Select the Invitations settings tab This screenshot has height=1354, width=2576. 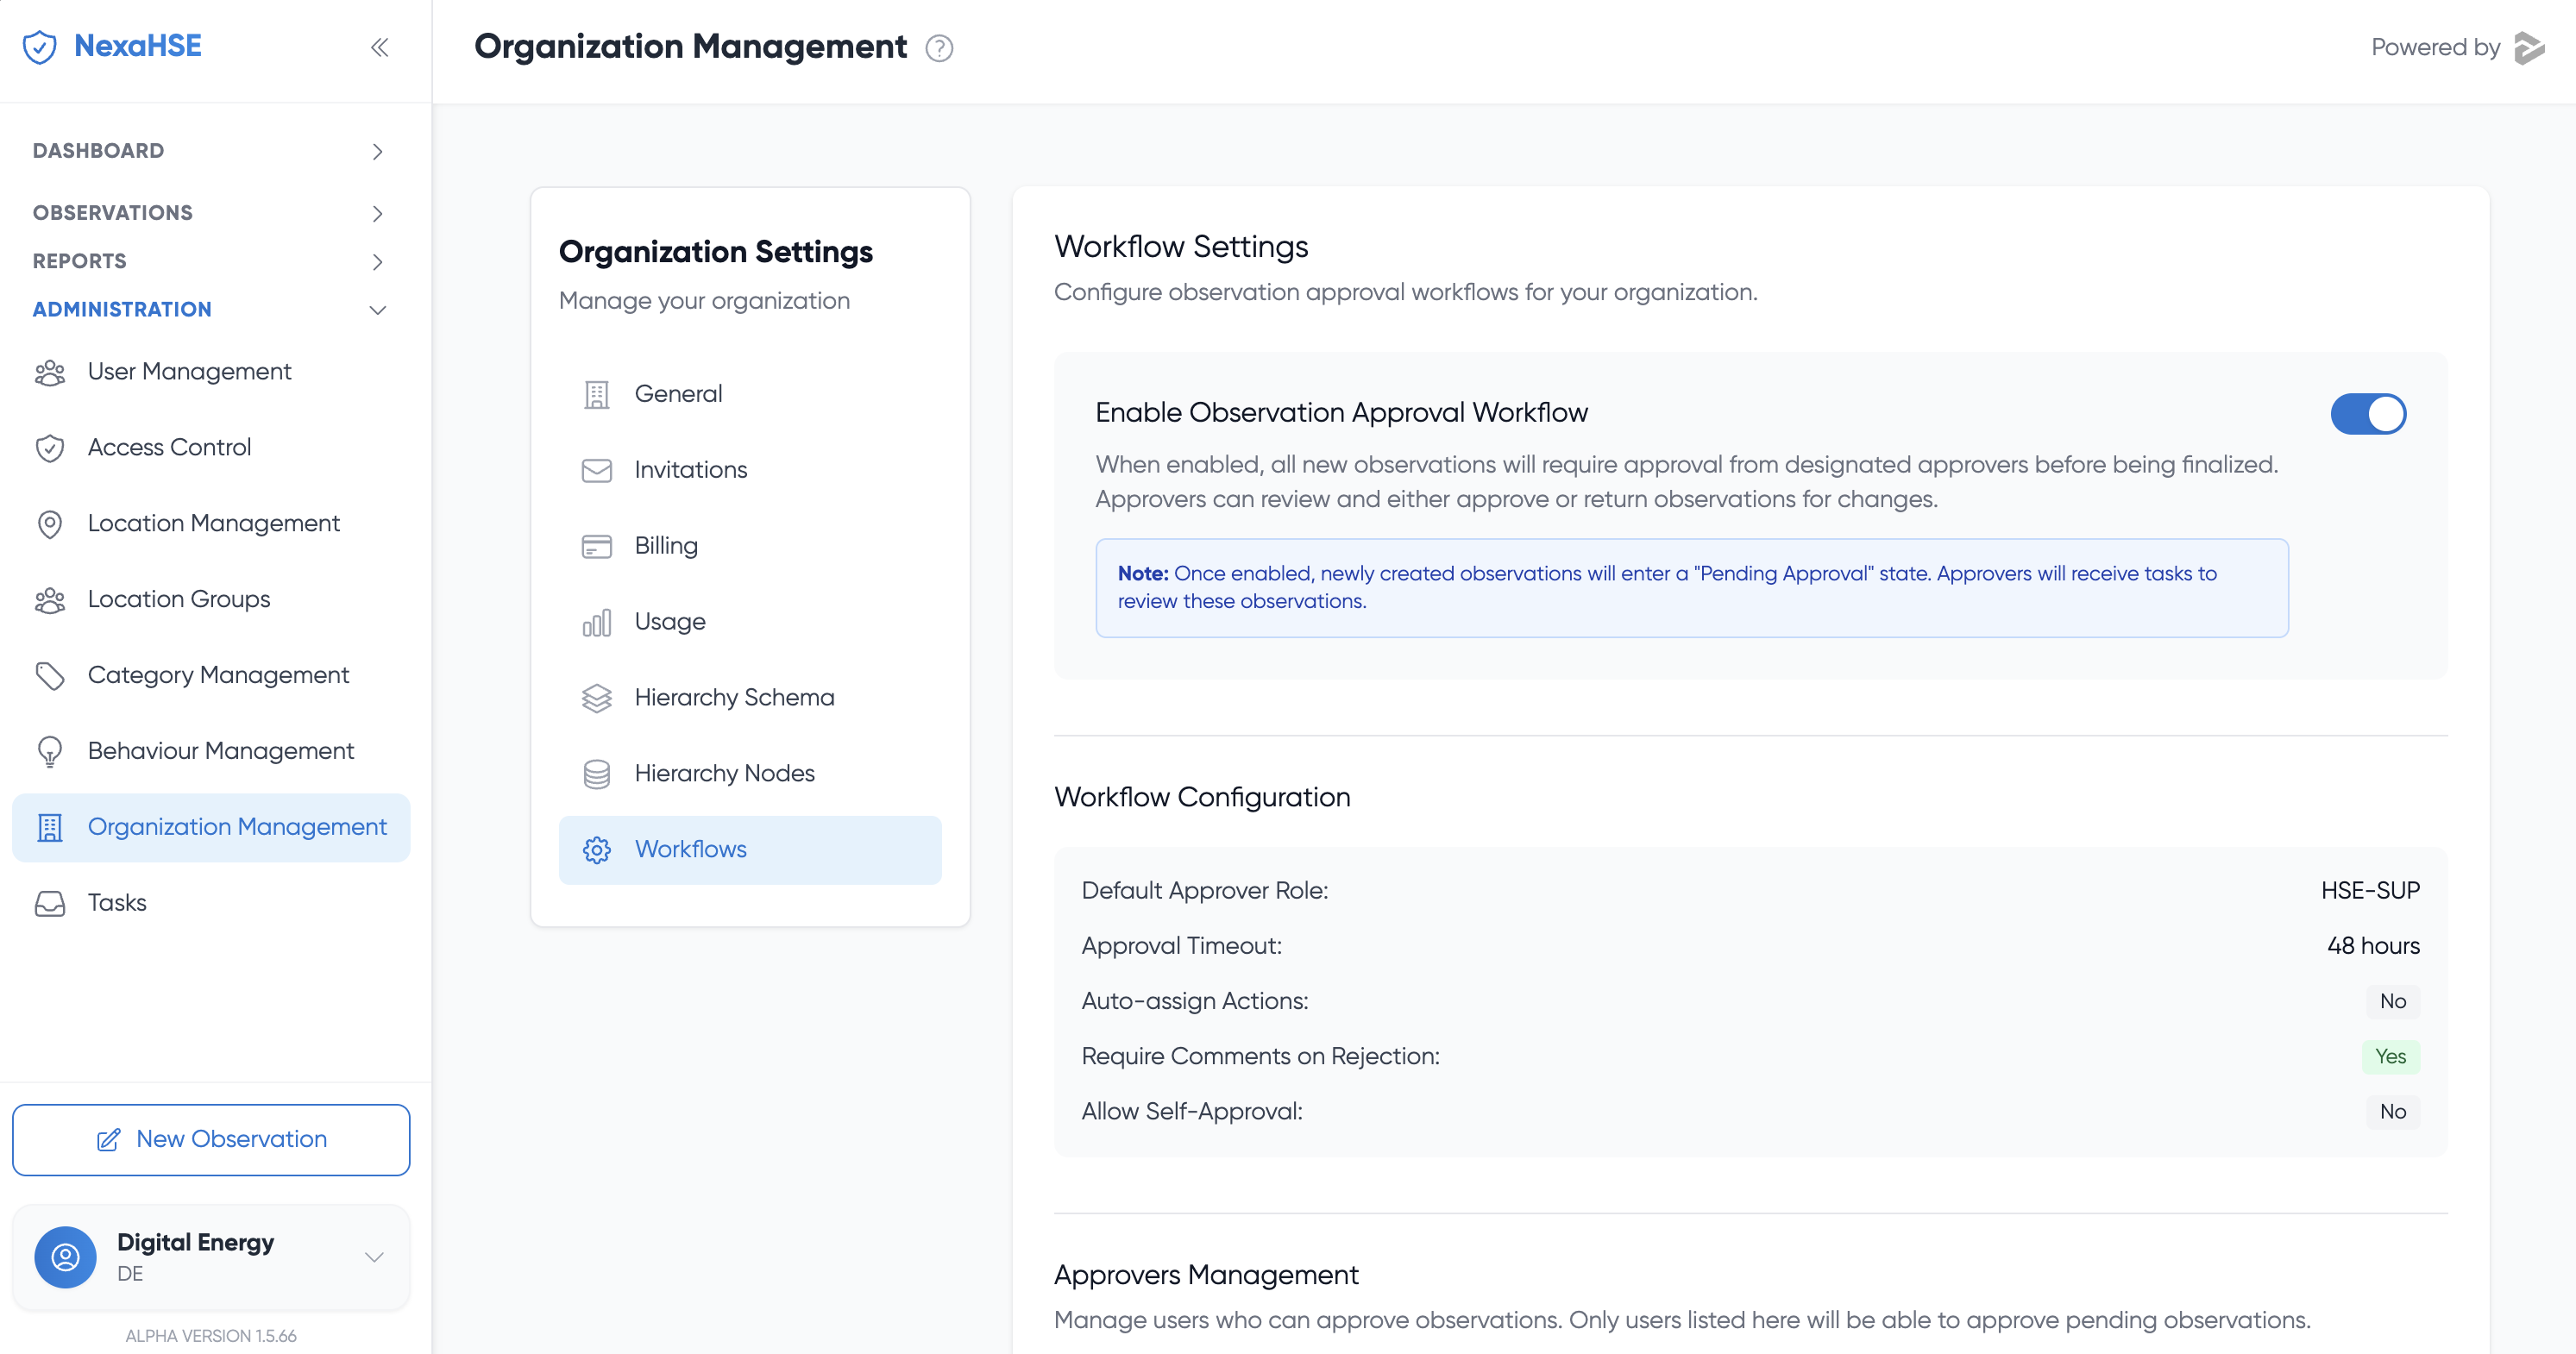tap(750, 470)
